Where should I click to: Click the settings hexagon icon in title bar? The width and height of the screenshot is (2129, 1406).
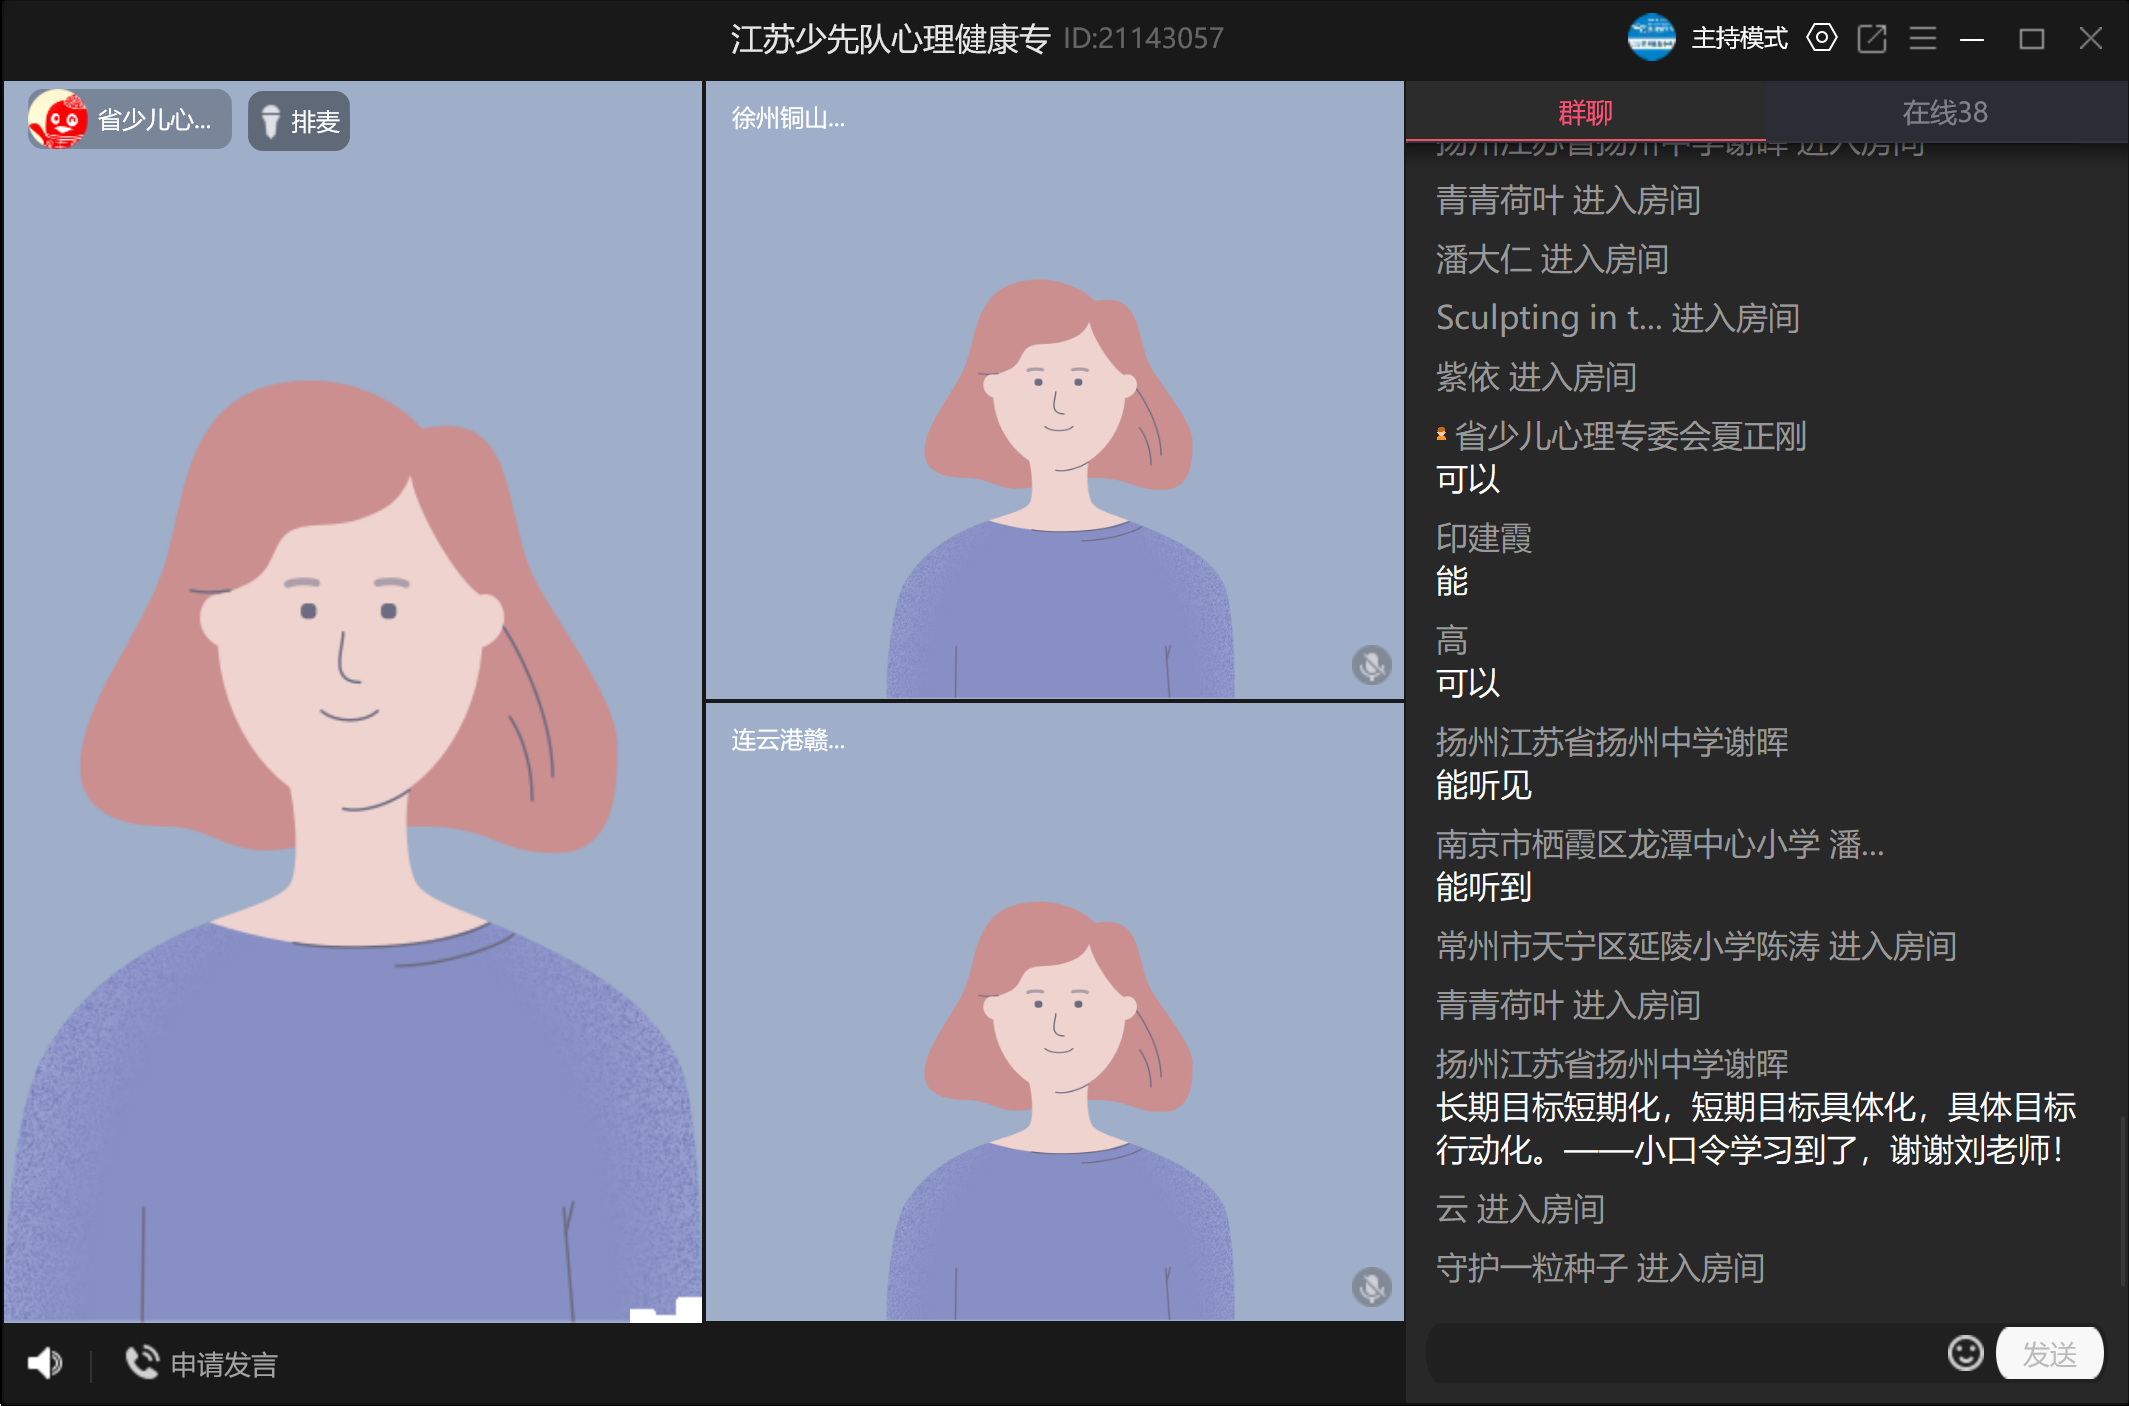pyautogui.click(x=1822, y=38)
